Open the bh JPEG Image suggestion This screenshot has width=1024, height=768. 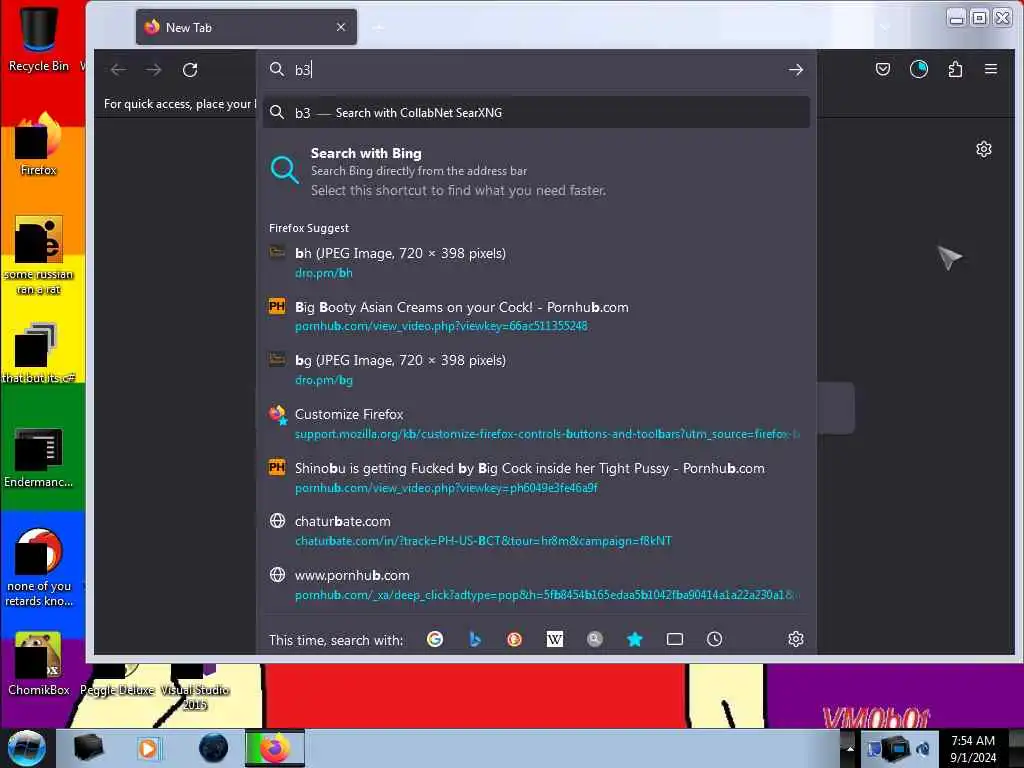click(x=536, y=263)
